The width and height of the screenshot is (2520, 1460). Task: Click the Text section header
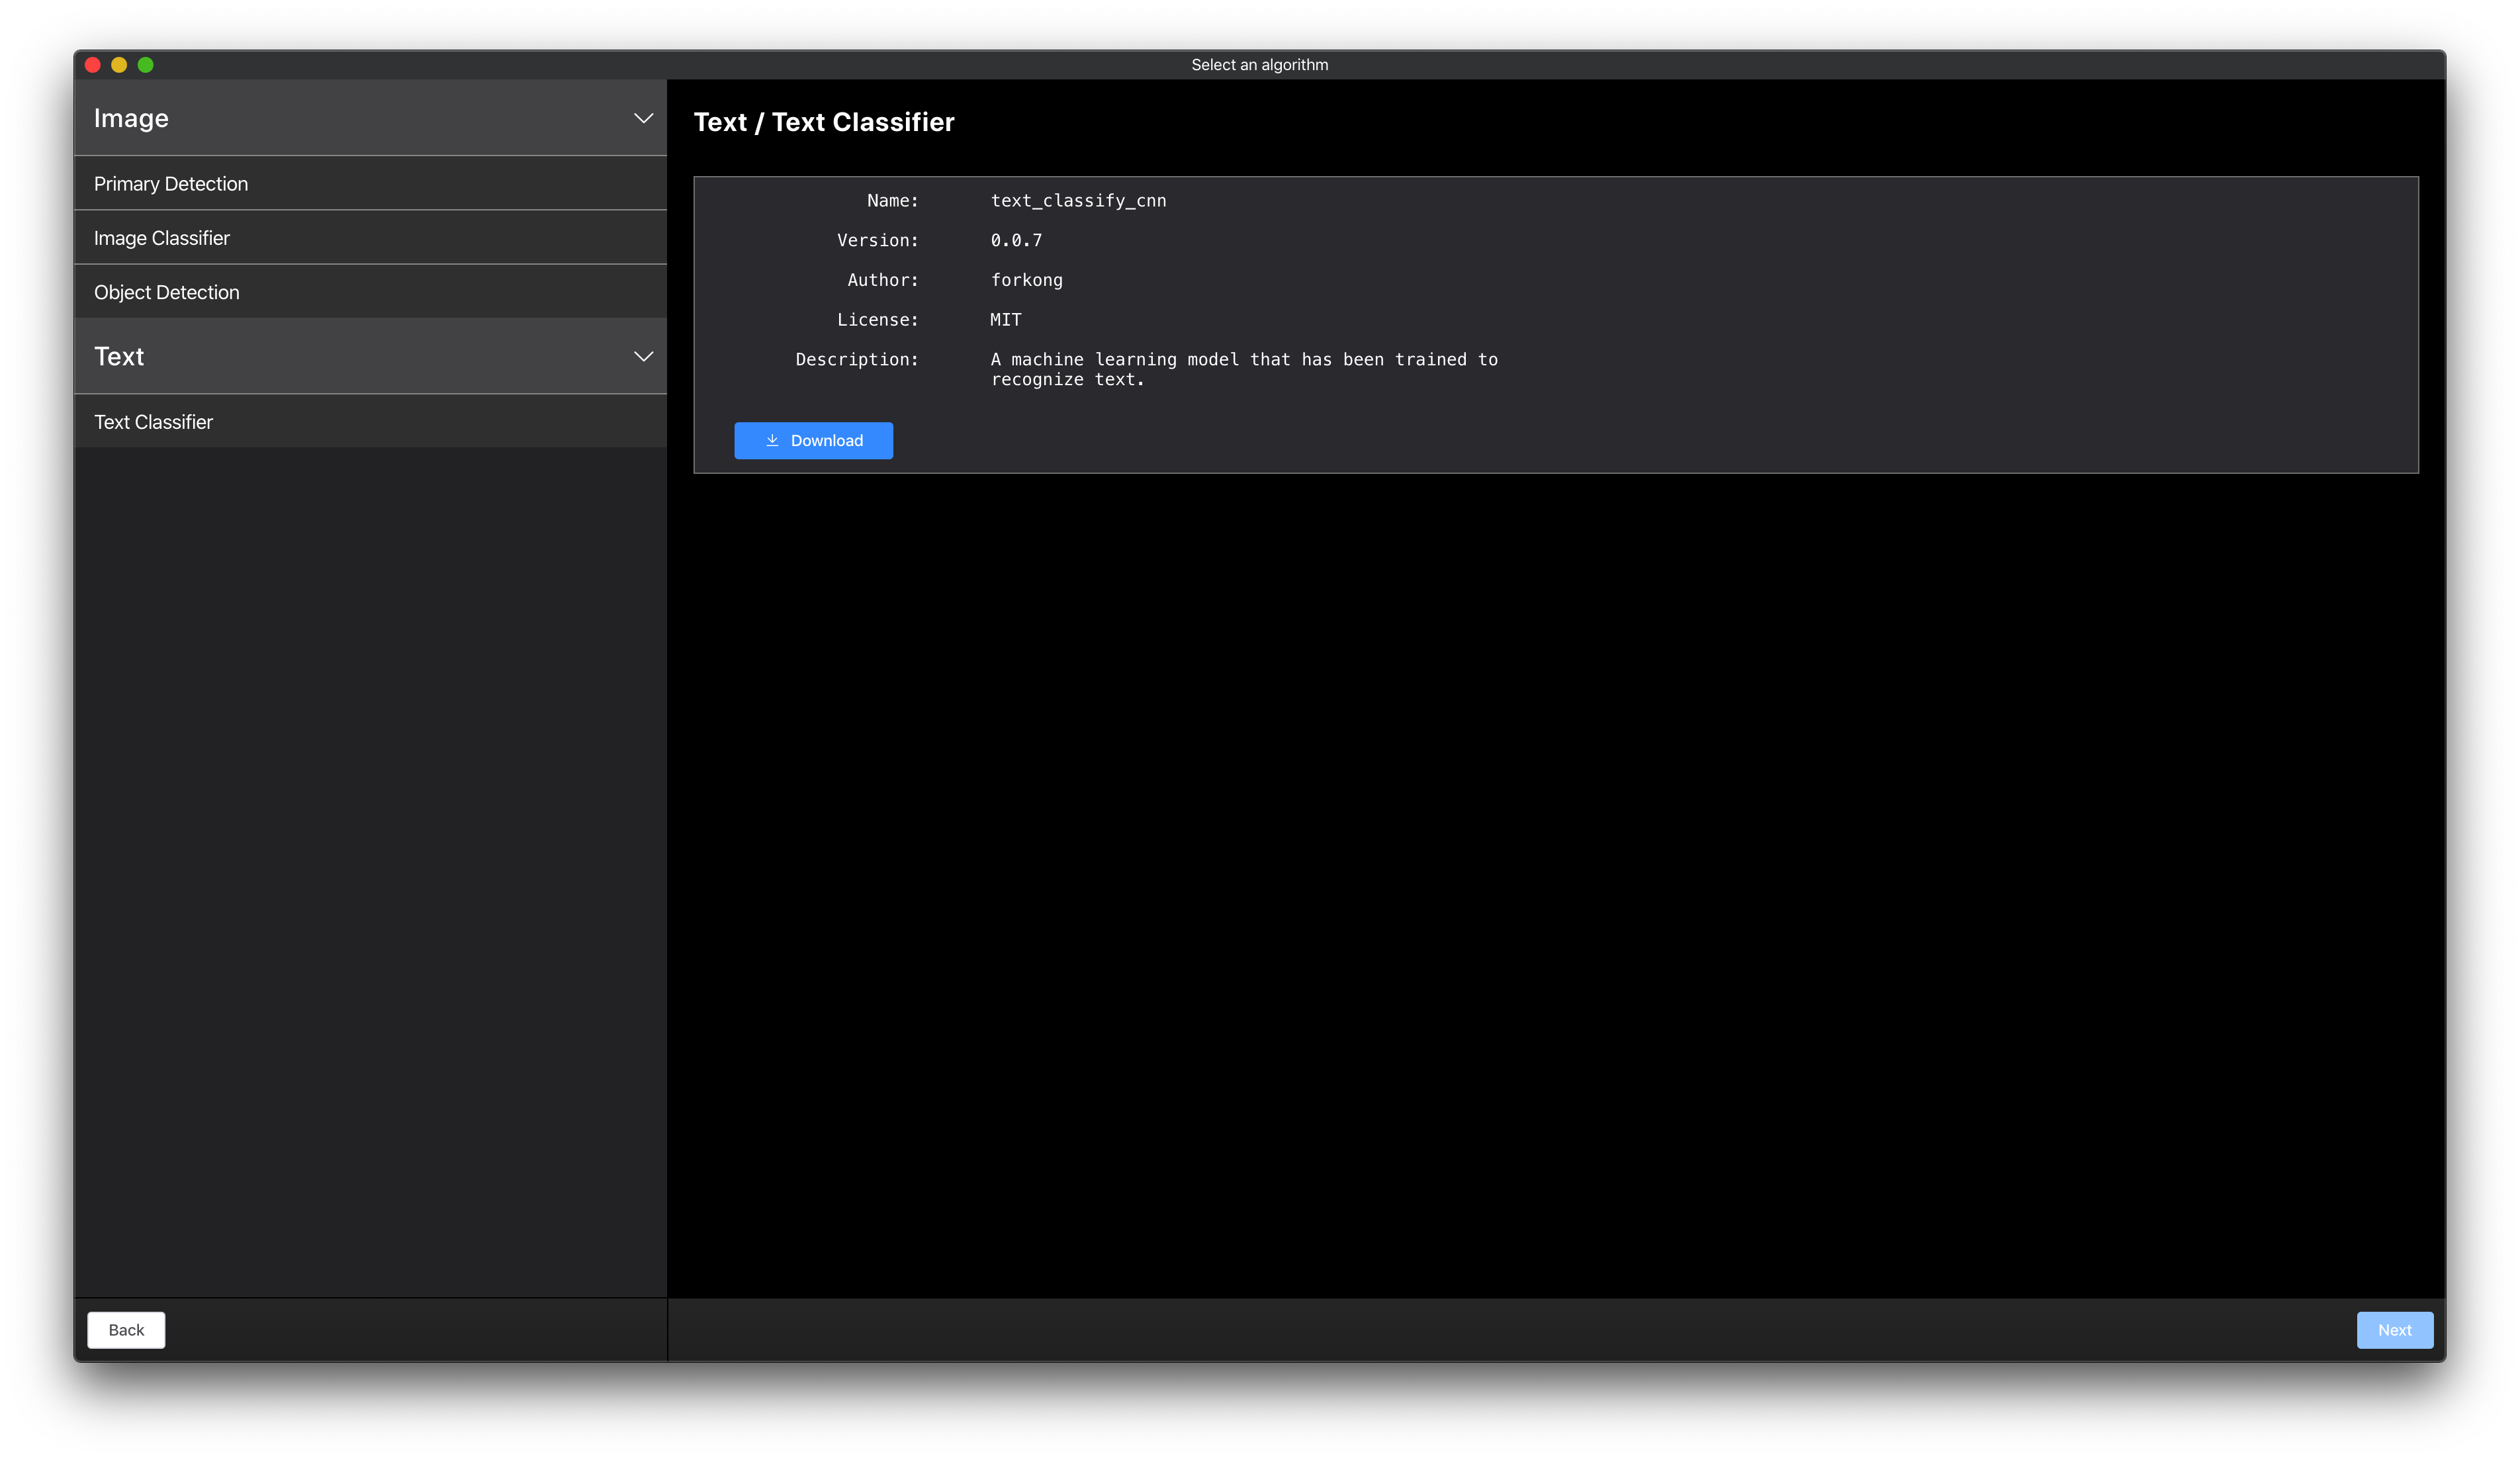point(120,356)
